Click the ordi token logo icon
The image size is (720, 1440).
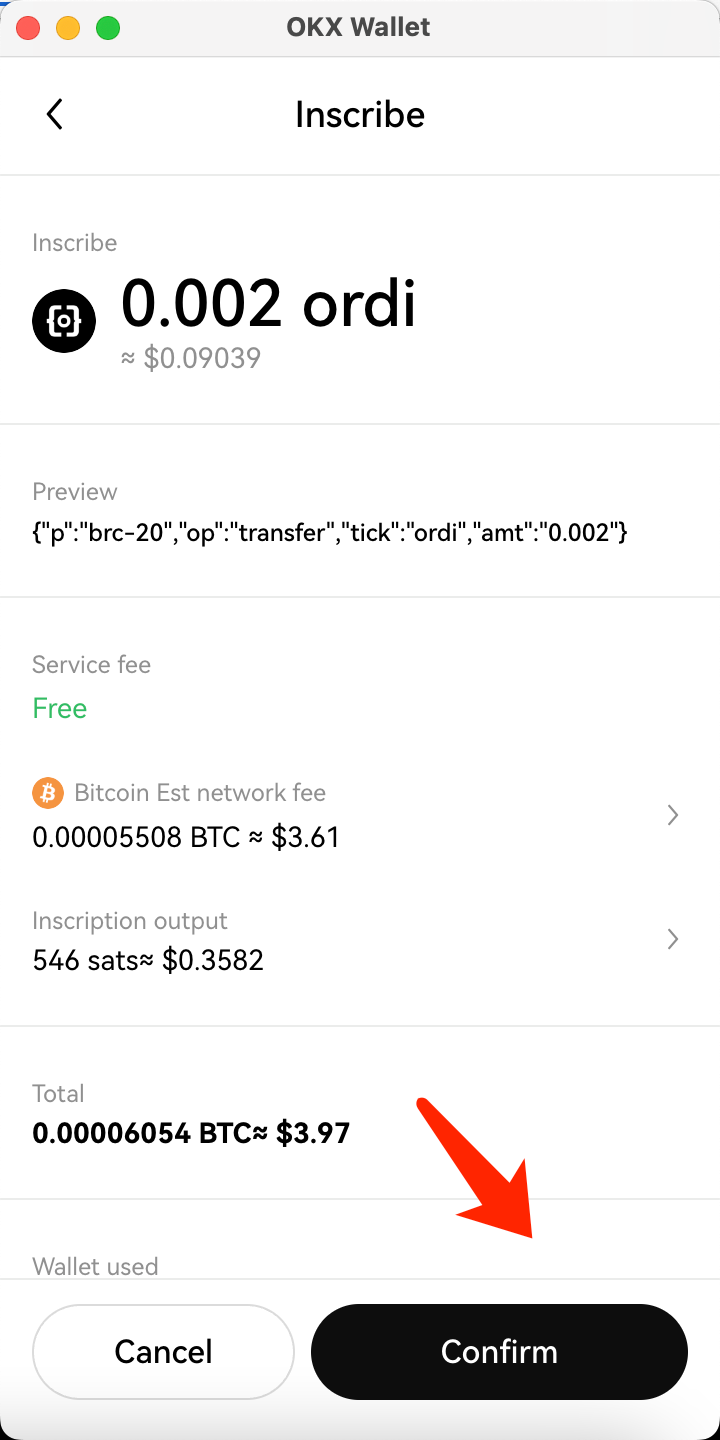point(64,321)
